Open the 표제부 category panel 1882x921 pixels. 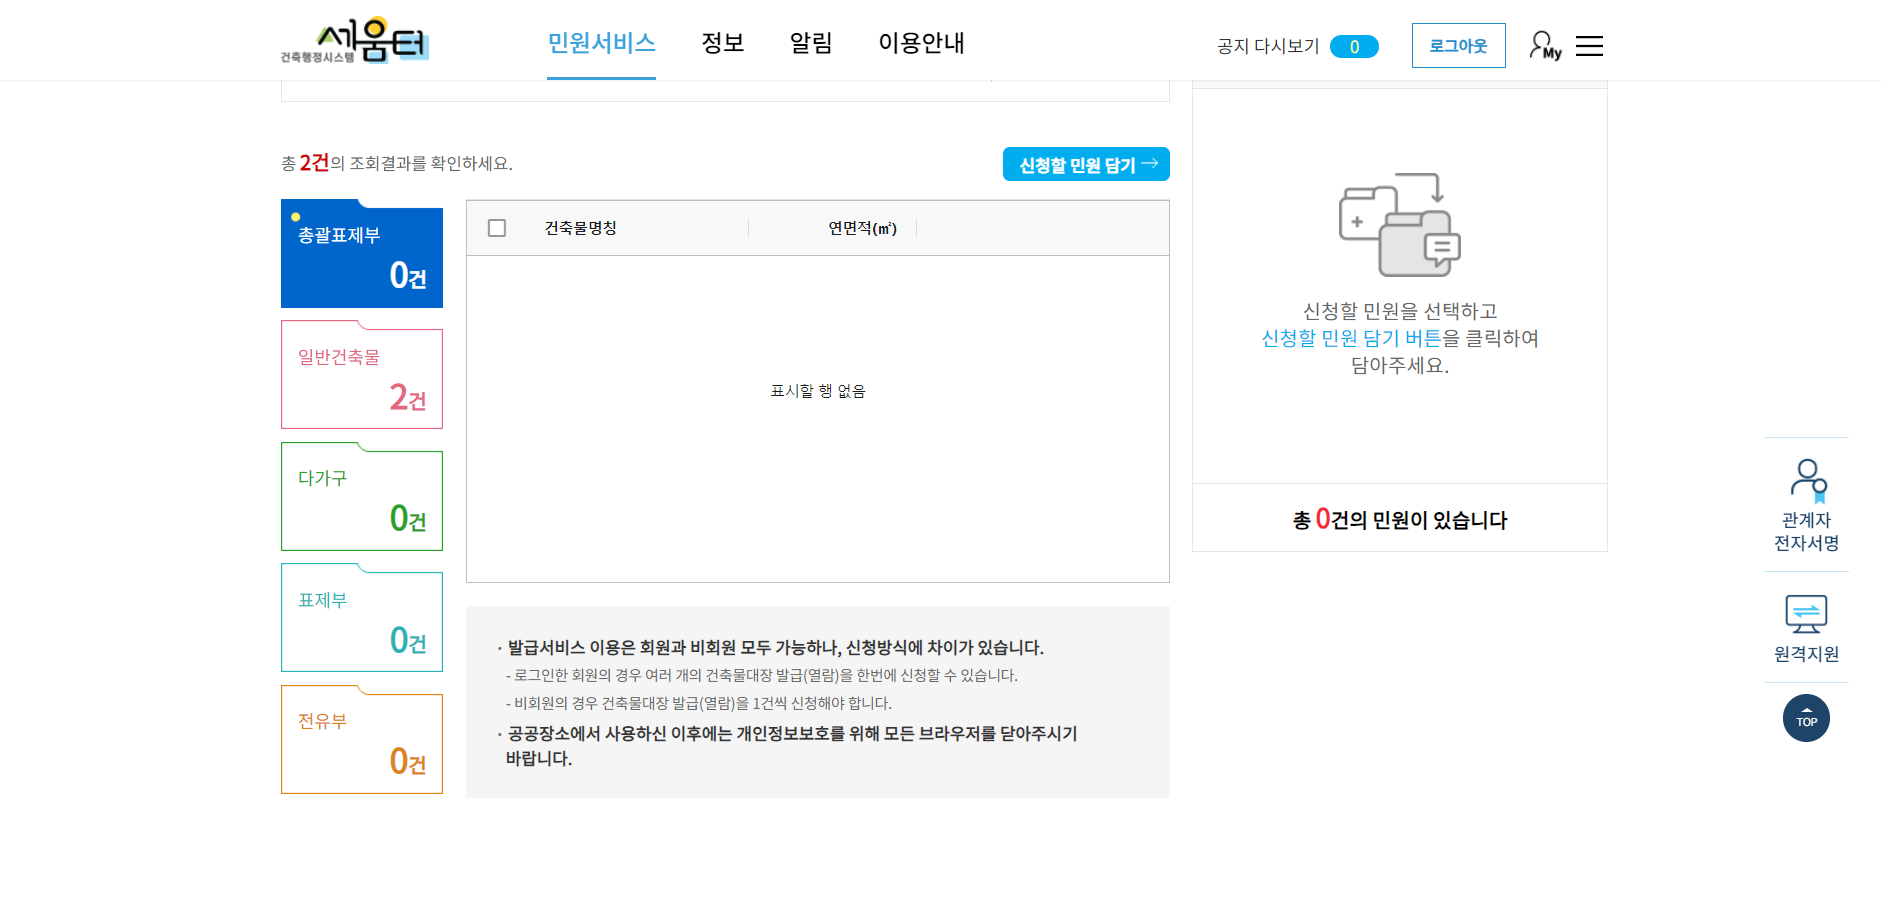tap(361, 620)
